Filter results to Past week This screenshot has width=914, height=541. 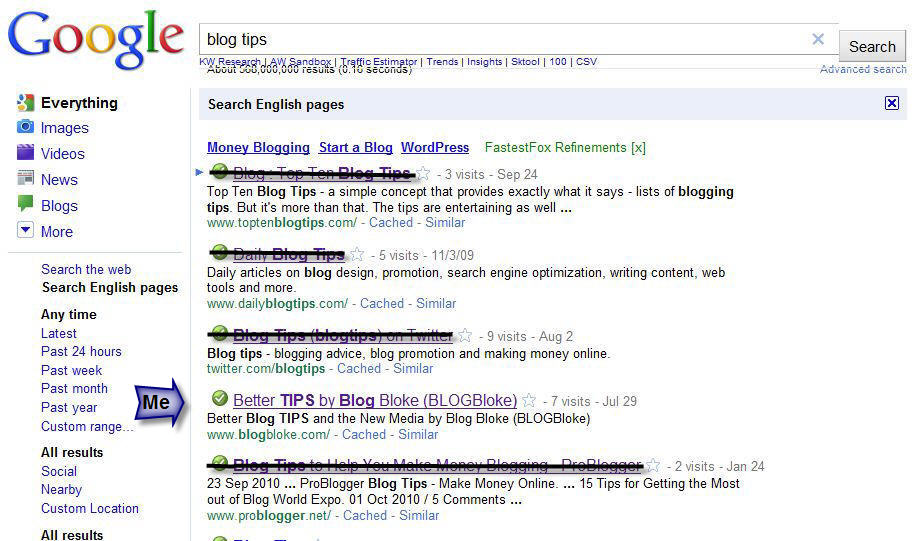click(72, 370)
